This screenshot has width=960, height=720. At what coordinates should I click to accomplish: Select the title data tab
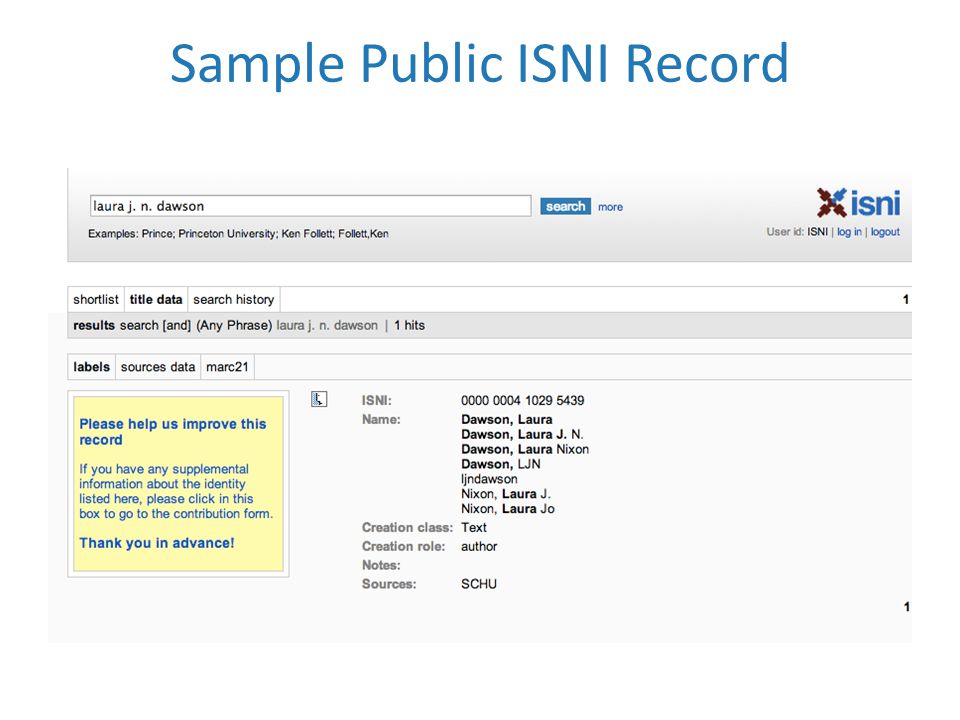pyautogui.click(x=156, y=299)
